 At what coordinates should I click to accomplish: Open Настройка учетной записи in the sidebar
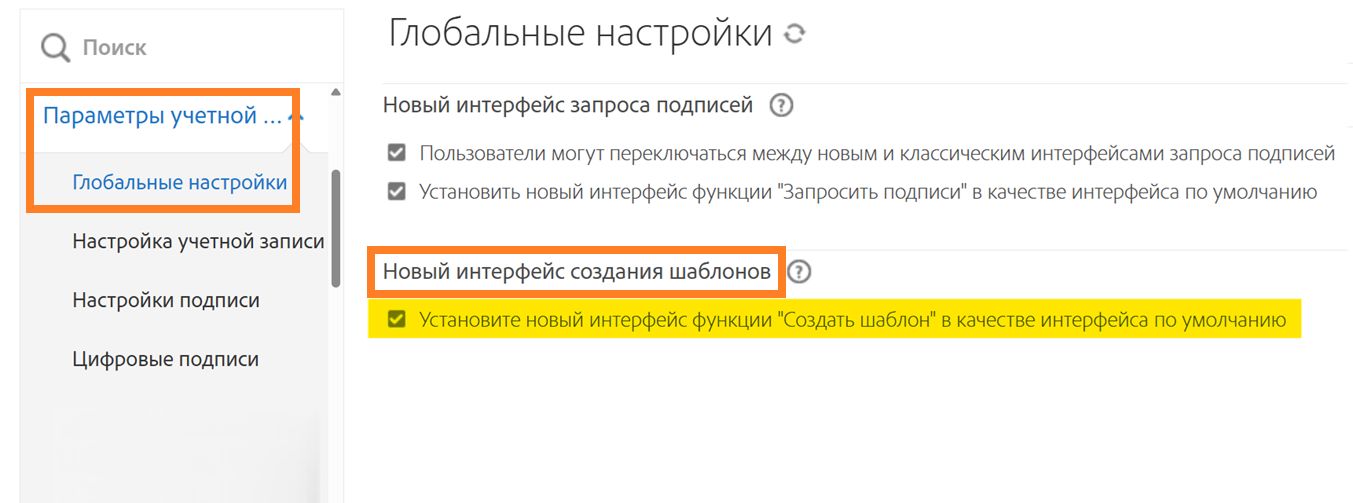point(198,241)
